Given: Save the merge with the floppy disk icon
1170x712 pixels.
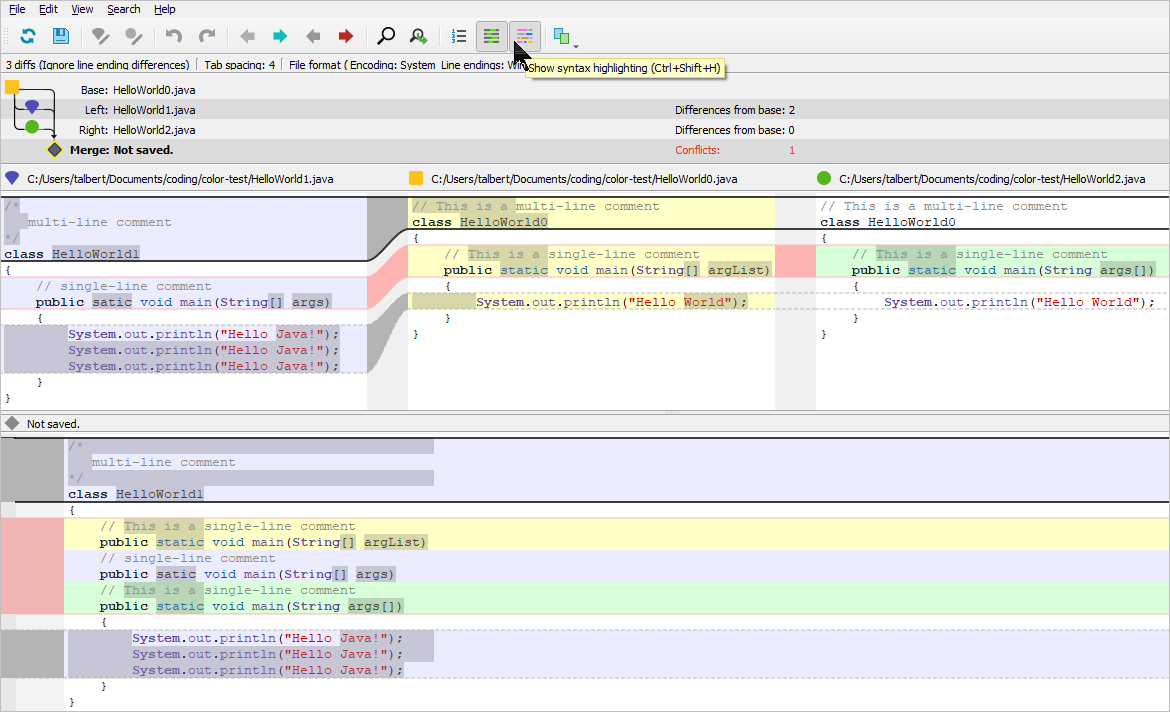Looking at the screenshot, I should tap(61, 36).
